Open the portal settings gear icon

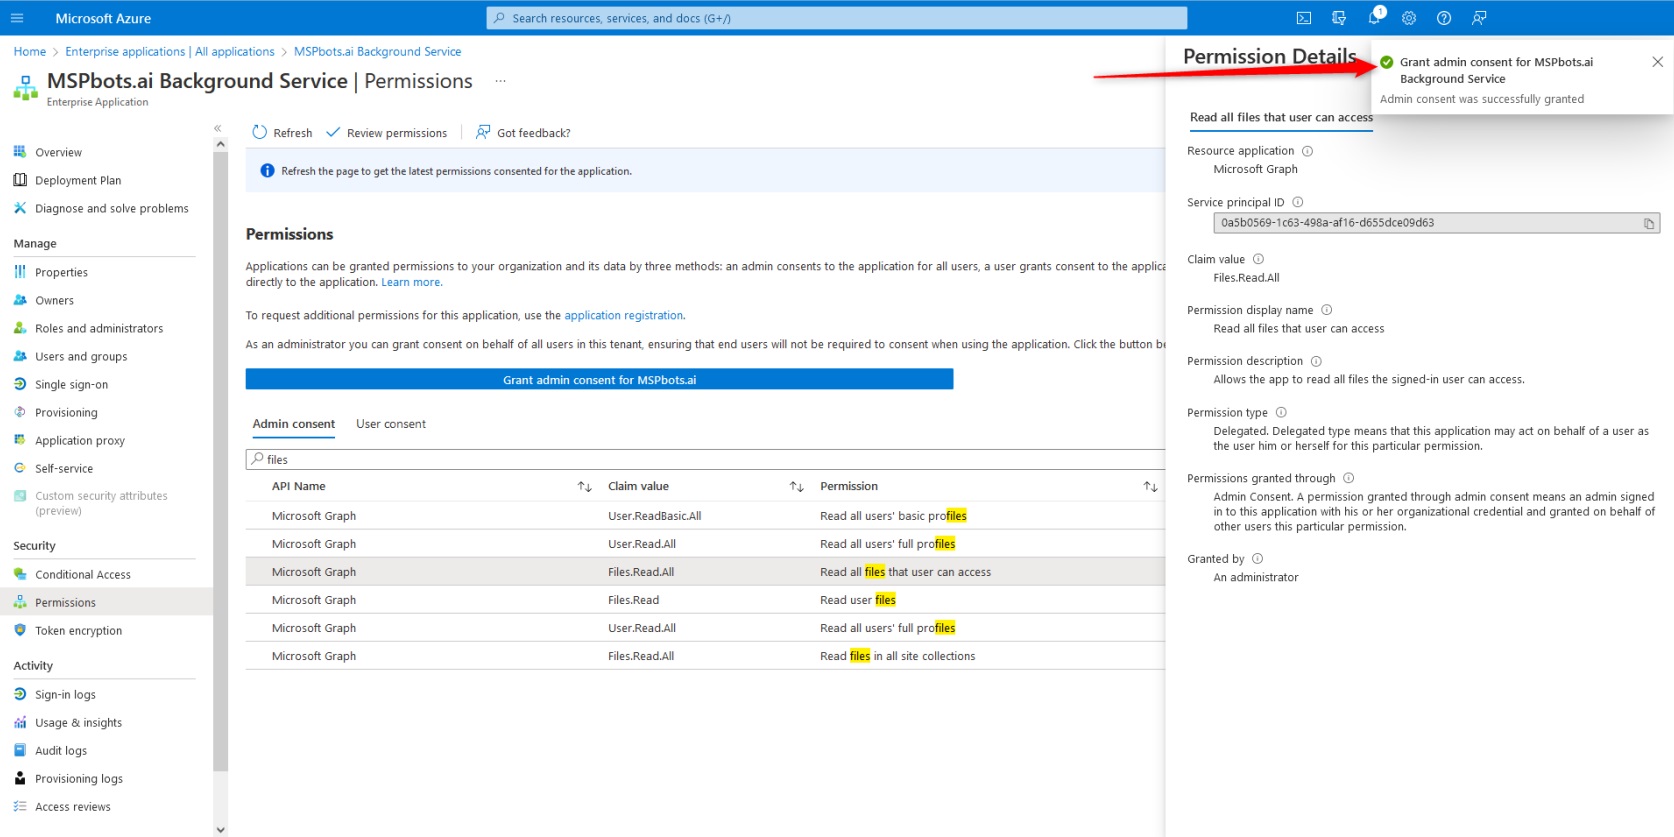click(x=1409, y=18)
